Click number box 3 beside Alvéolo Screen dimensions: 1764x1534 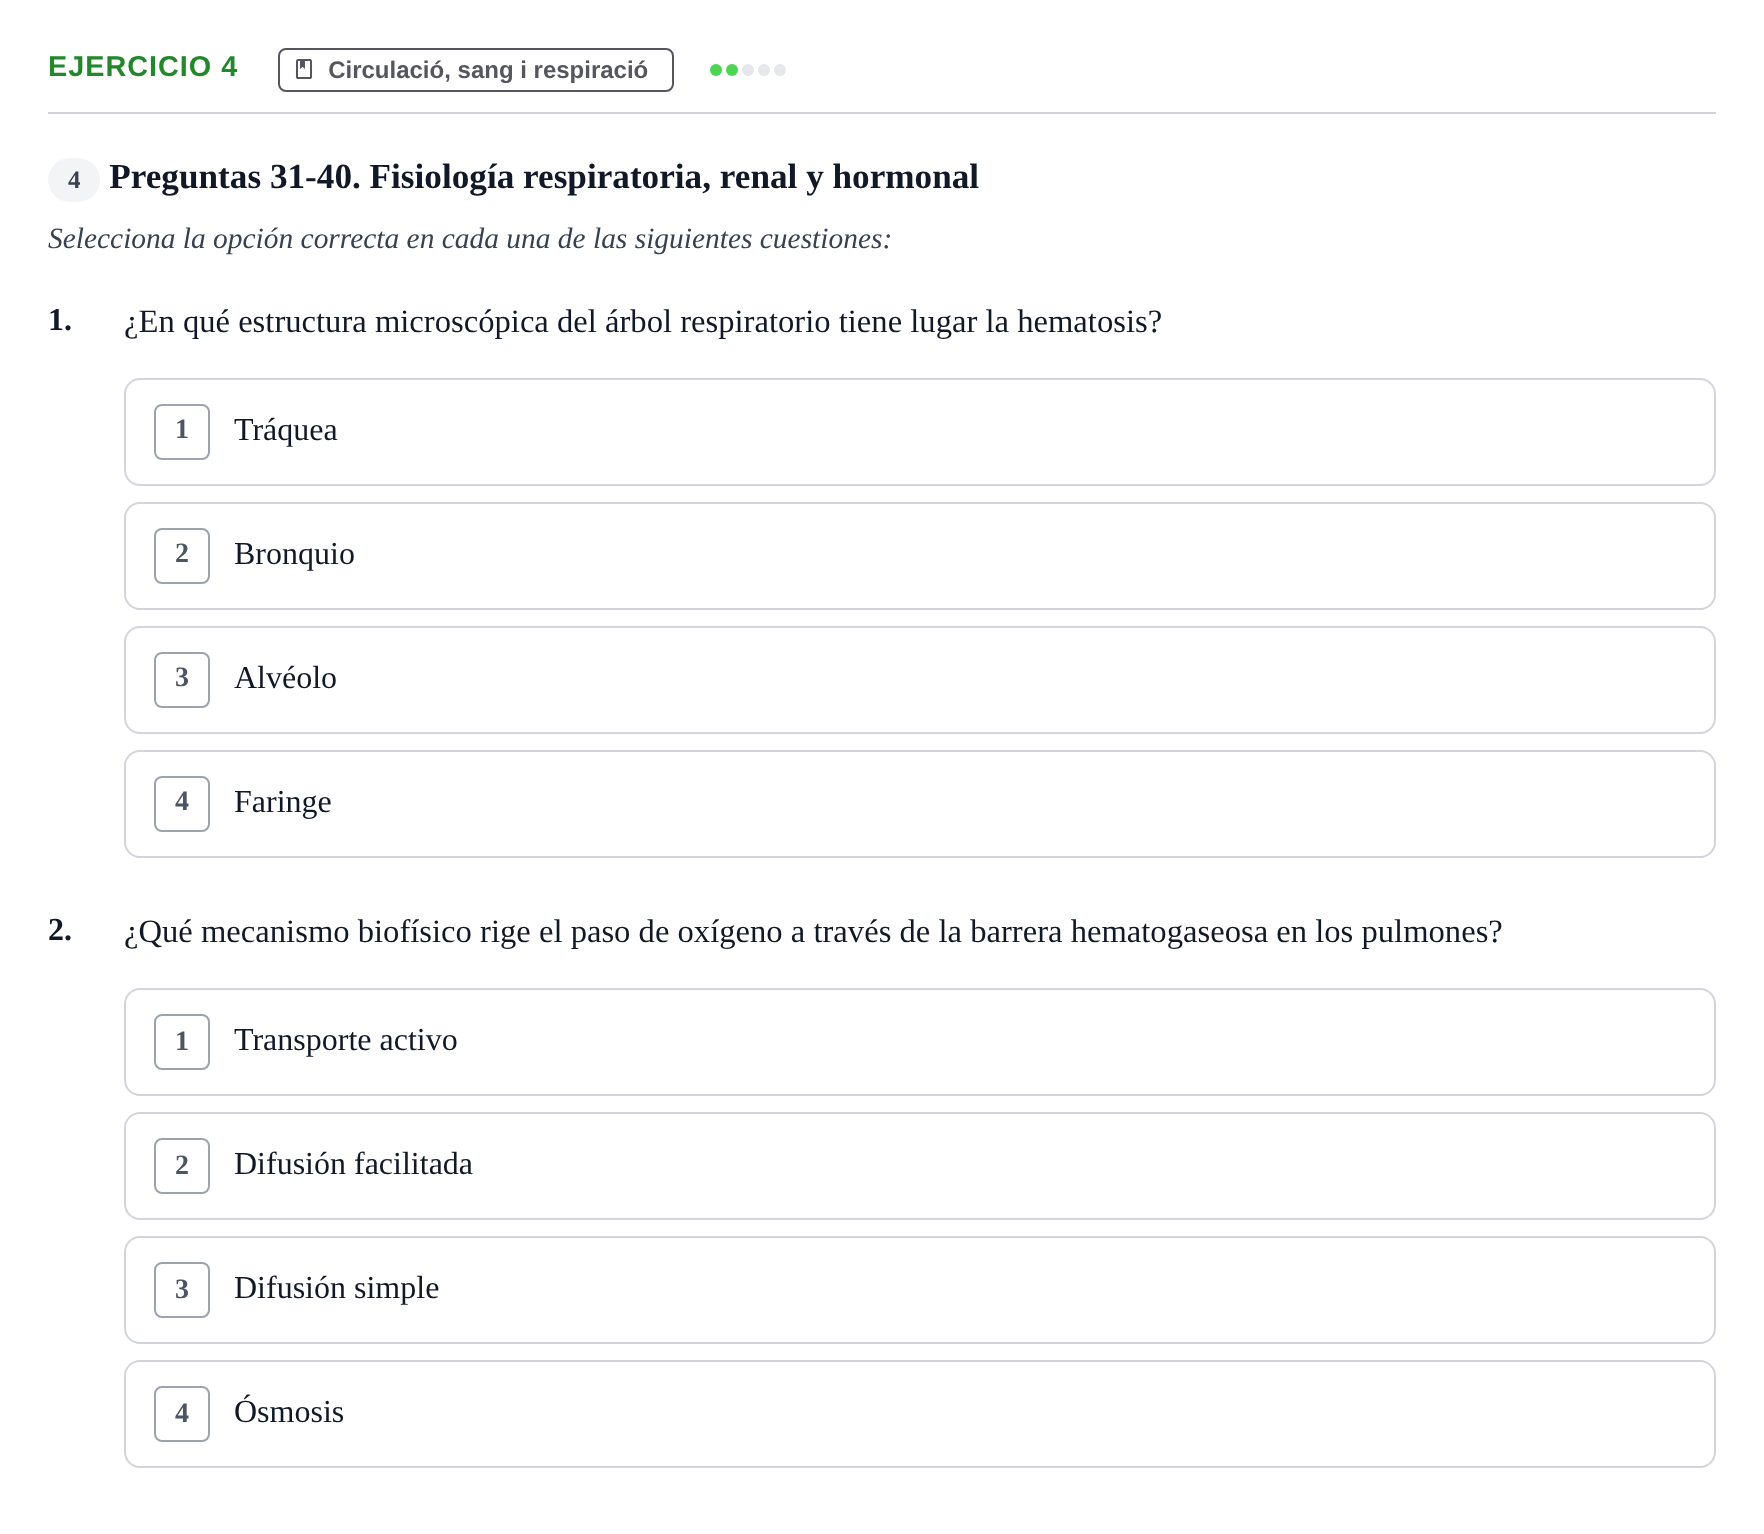pos(182,680)
